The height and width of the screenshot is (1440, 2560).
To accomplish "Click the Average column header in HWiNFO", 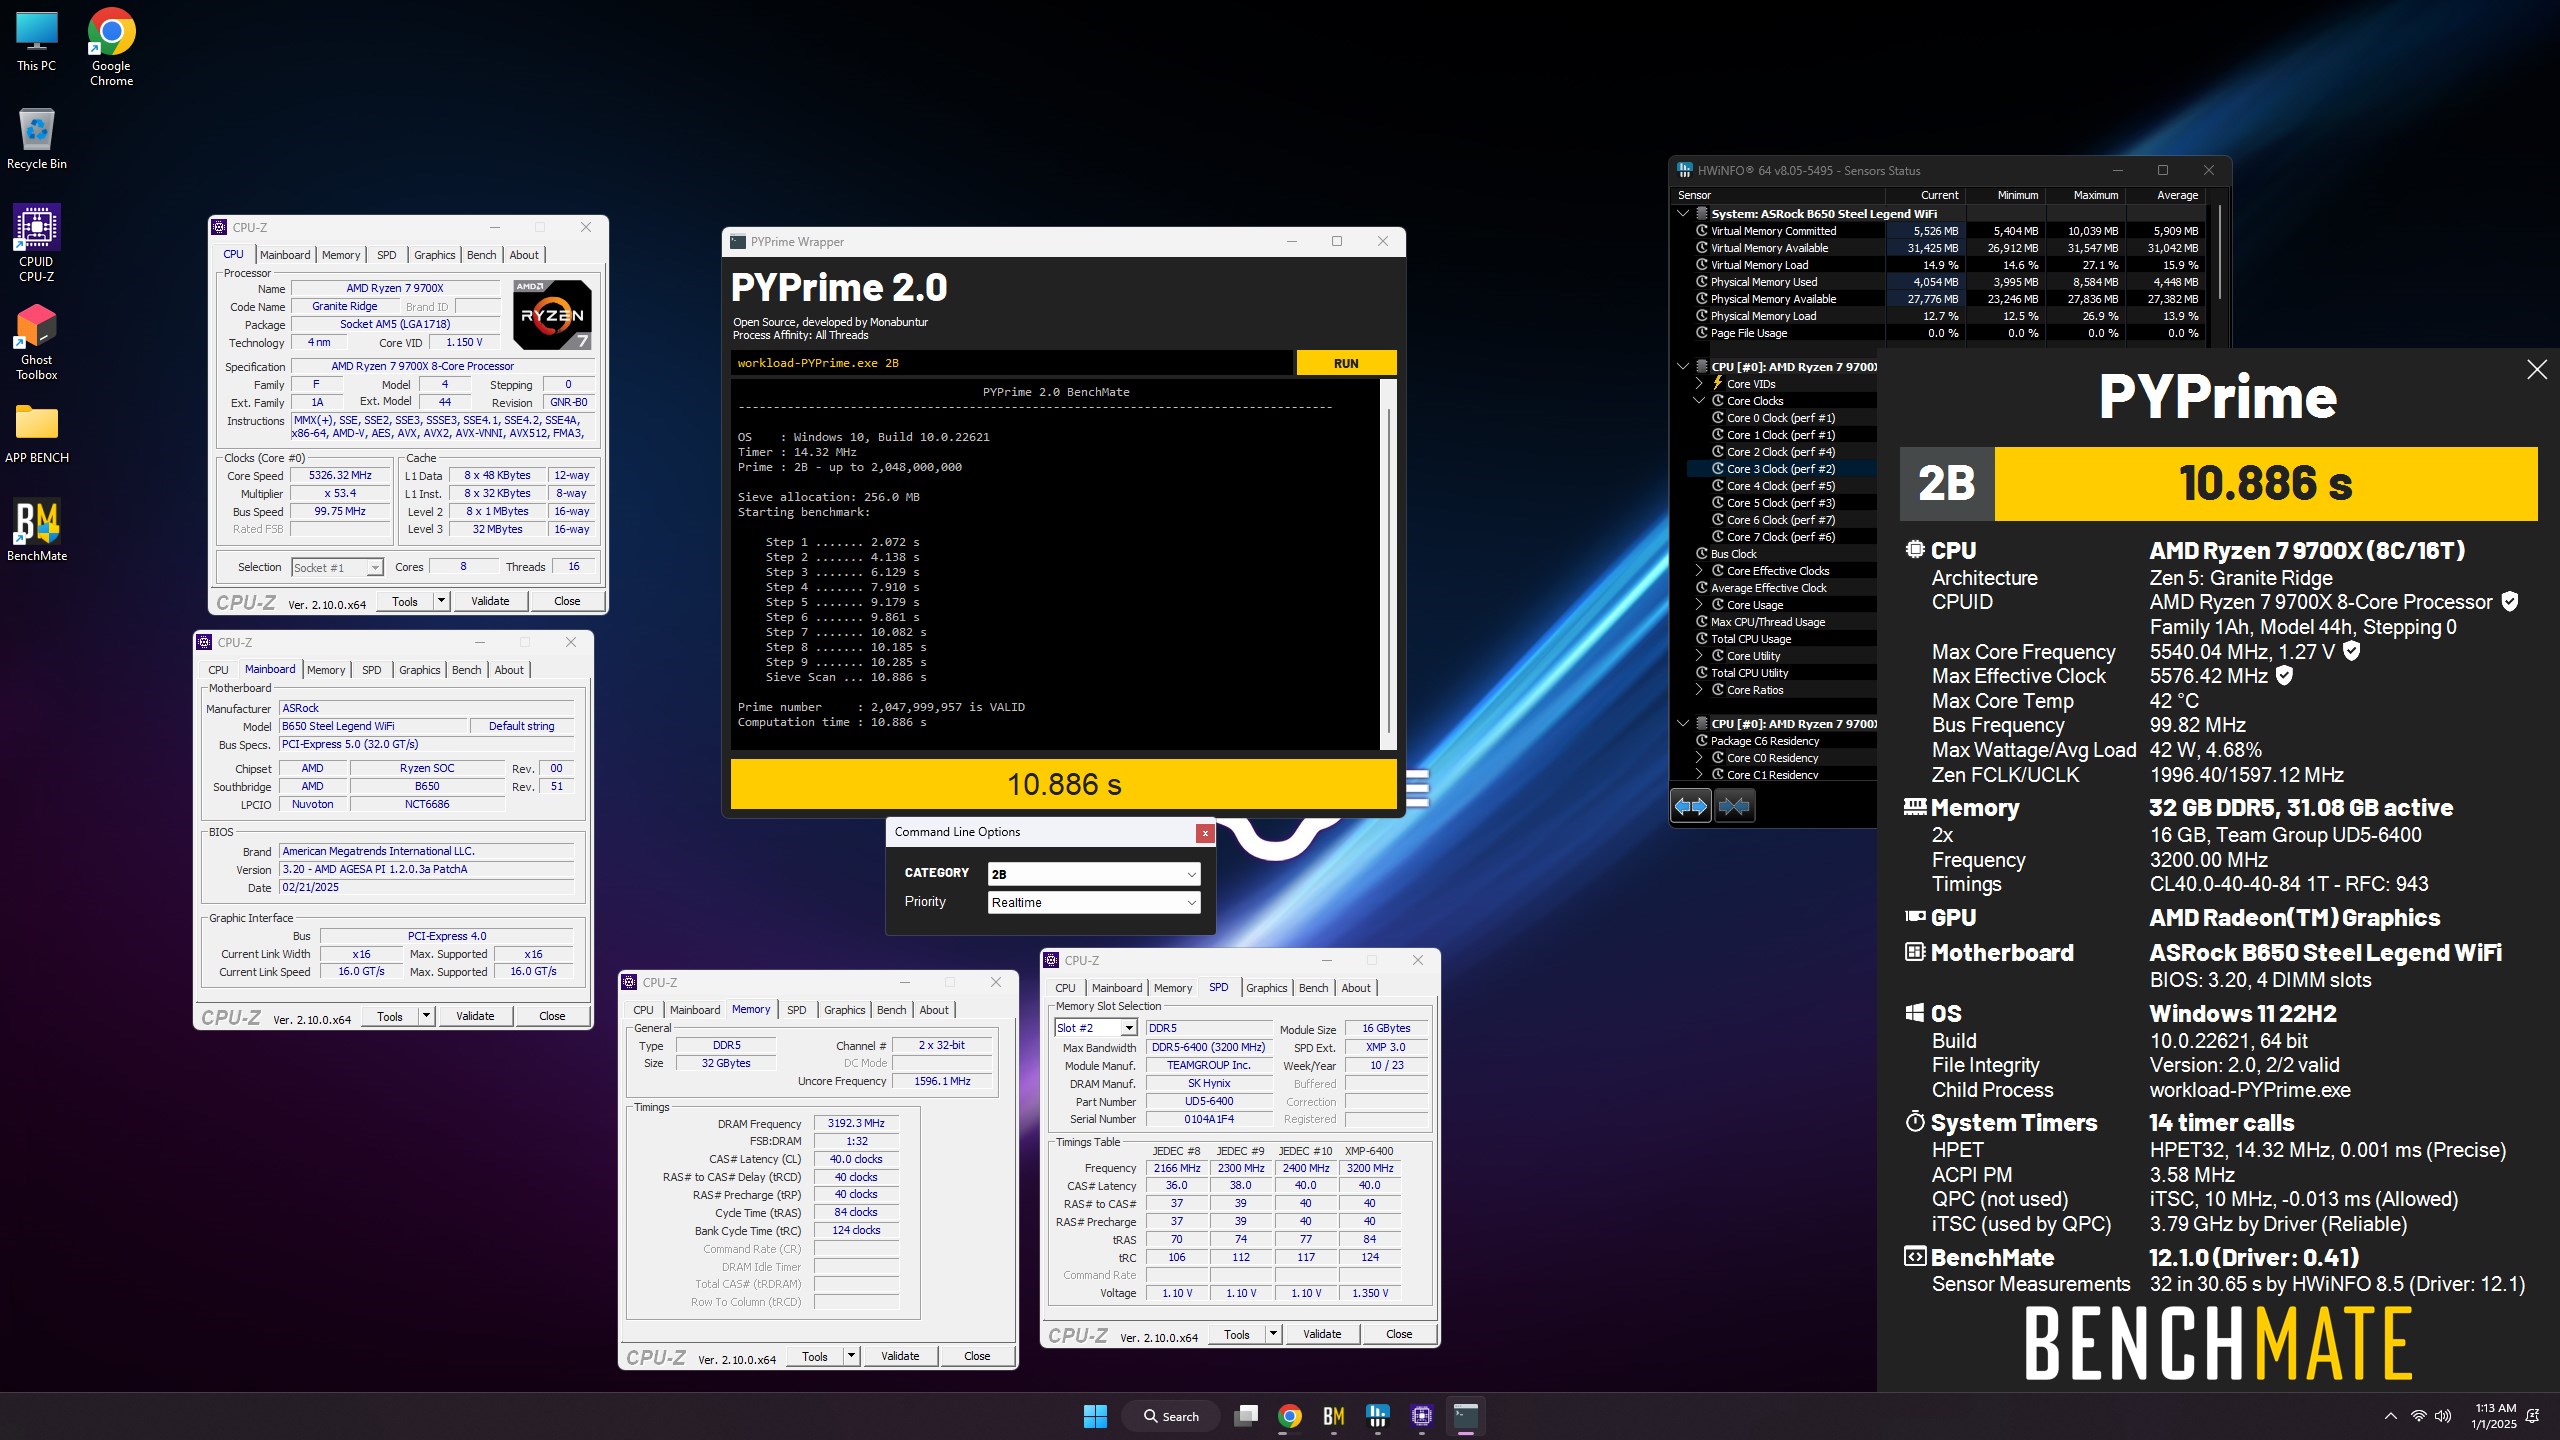I will click(2177, 195).
